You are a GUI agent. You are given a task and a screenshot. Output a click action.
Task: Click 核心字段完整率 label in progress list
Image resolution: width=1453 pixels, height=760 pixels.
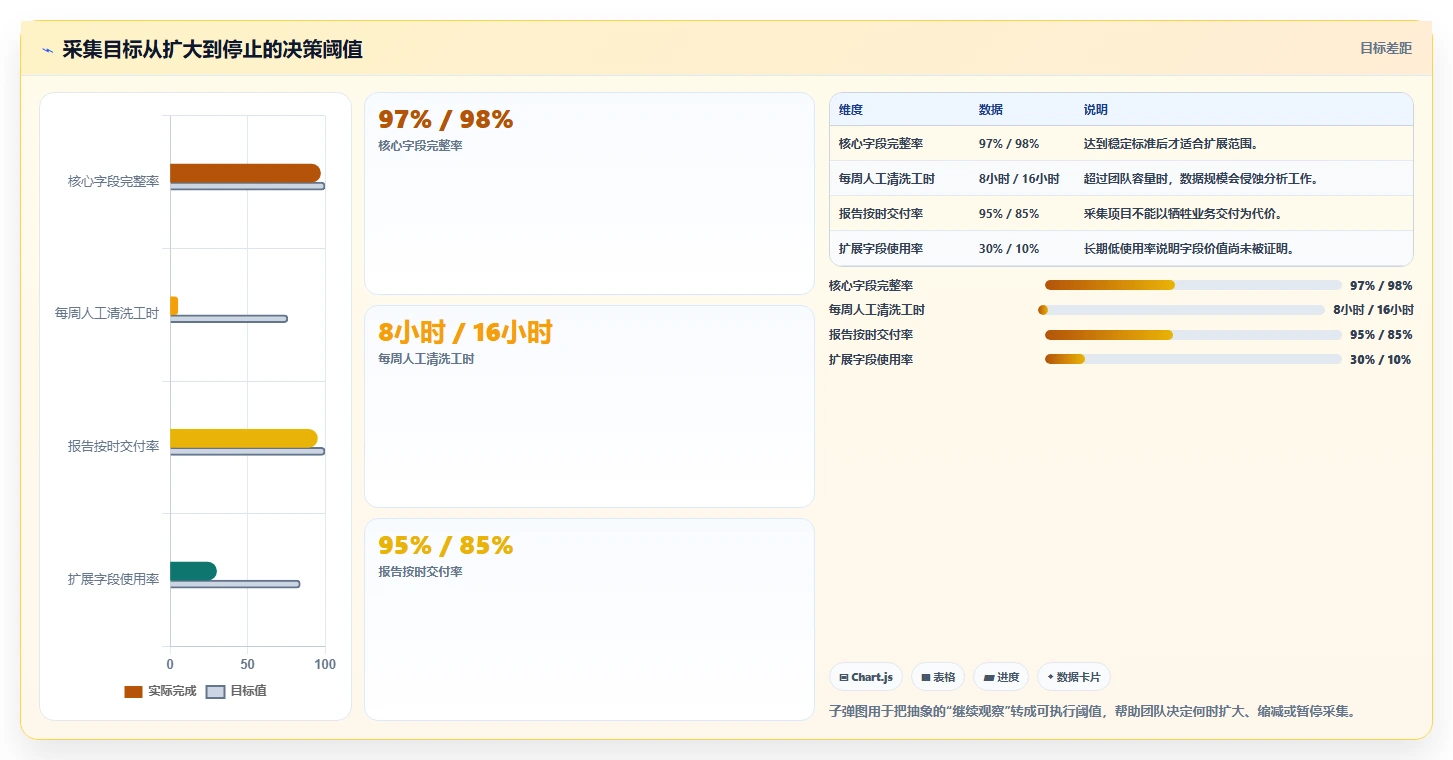point(871,285)
